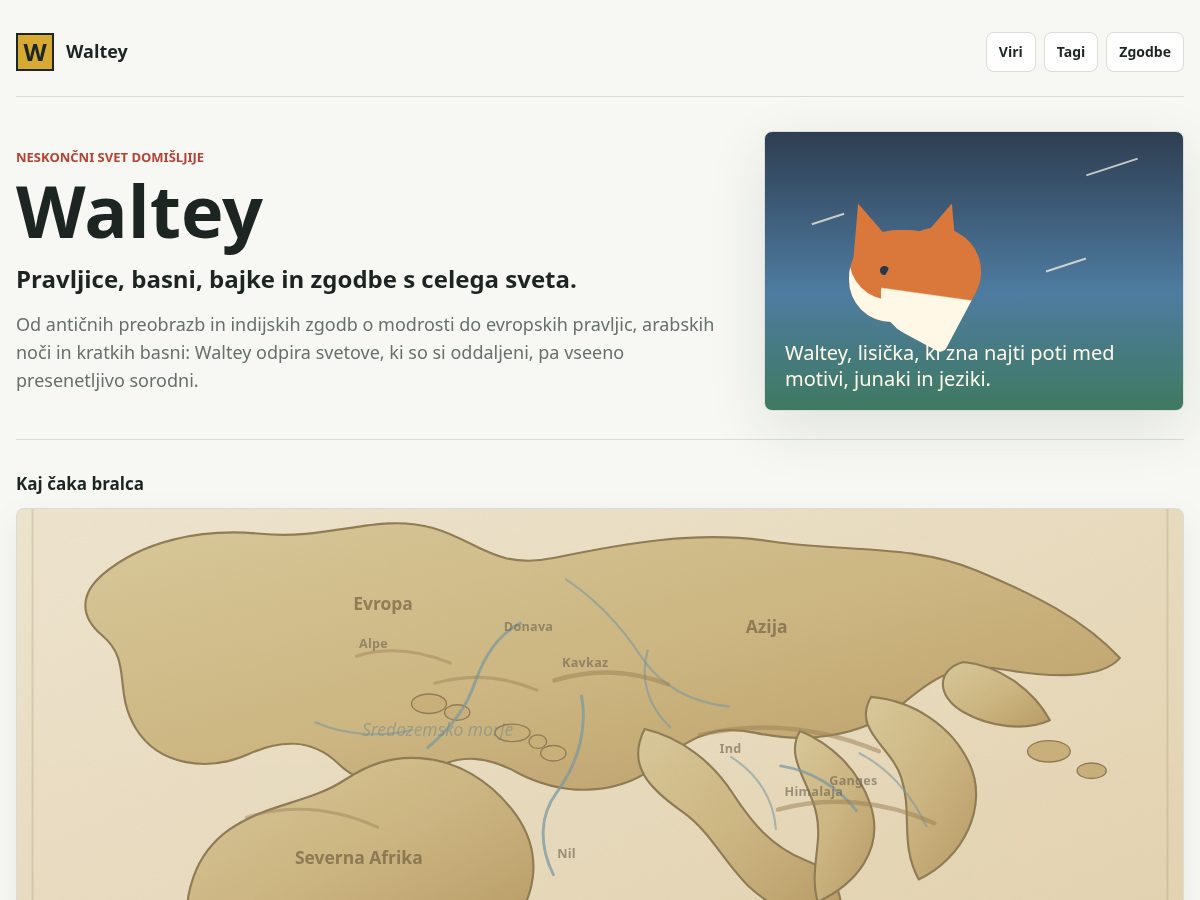Open the Zgodbe navigation button

pos(1145,52)
